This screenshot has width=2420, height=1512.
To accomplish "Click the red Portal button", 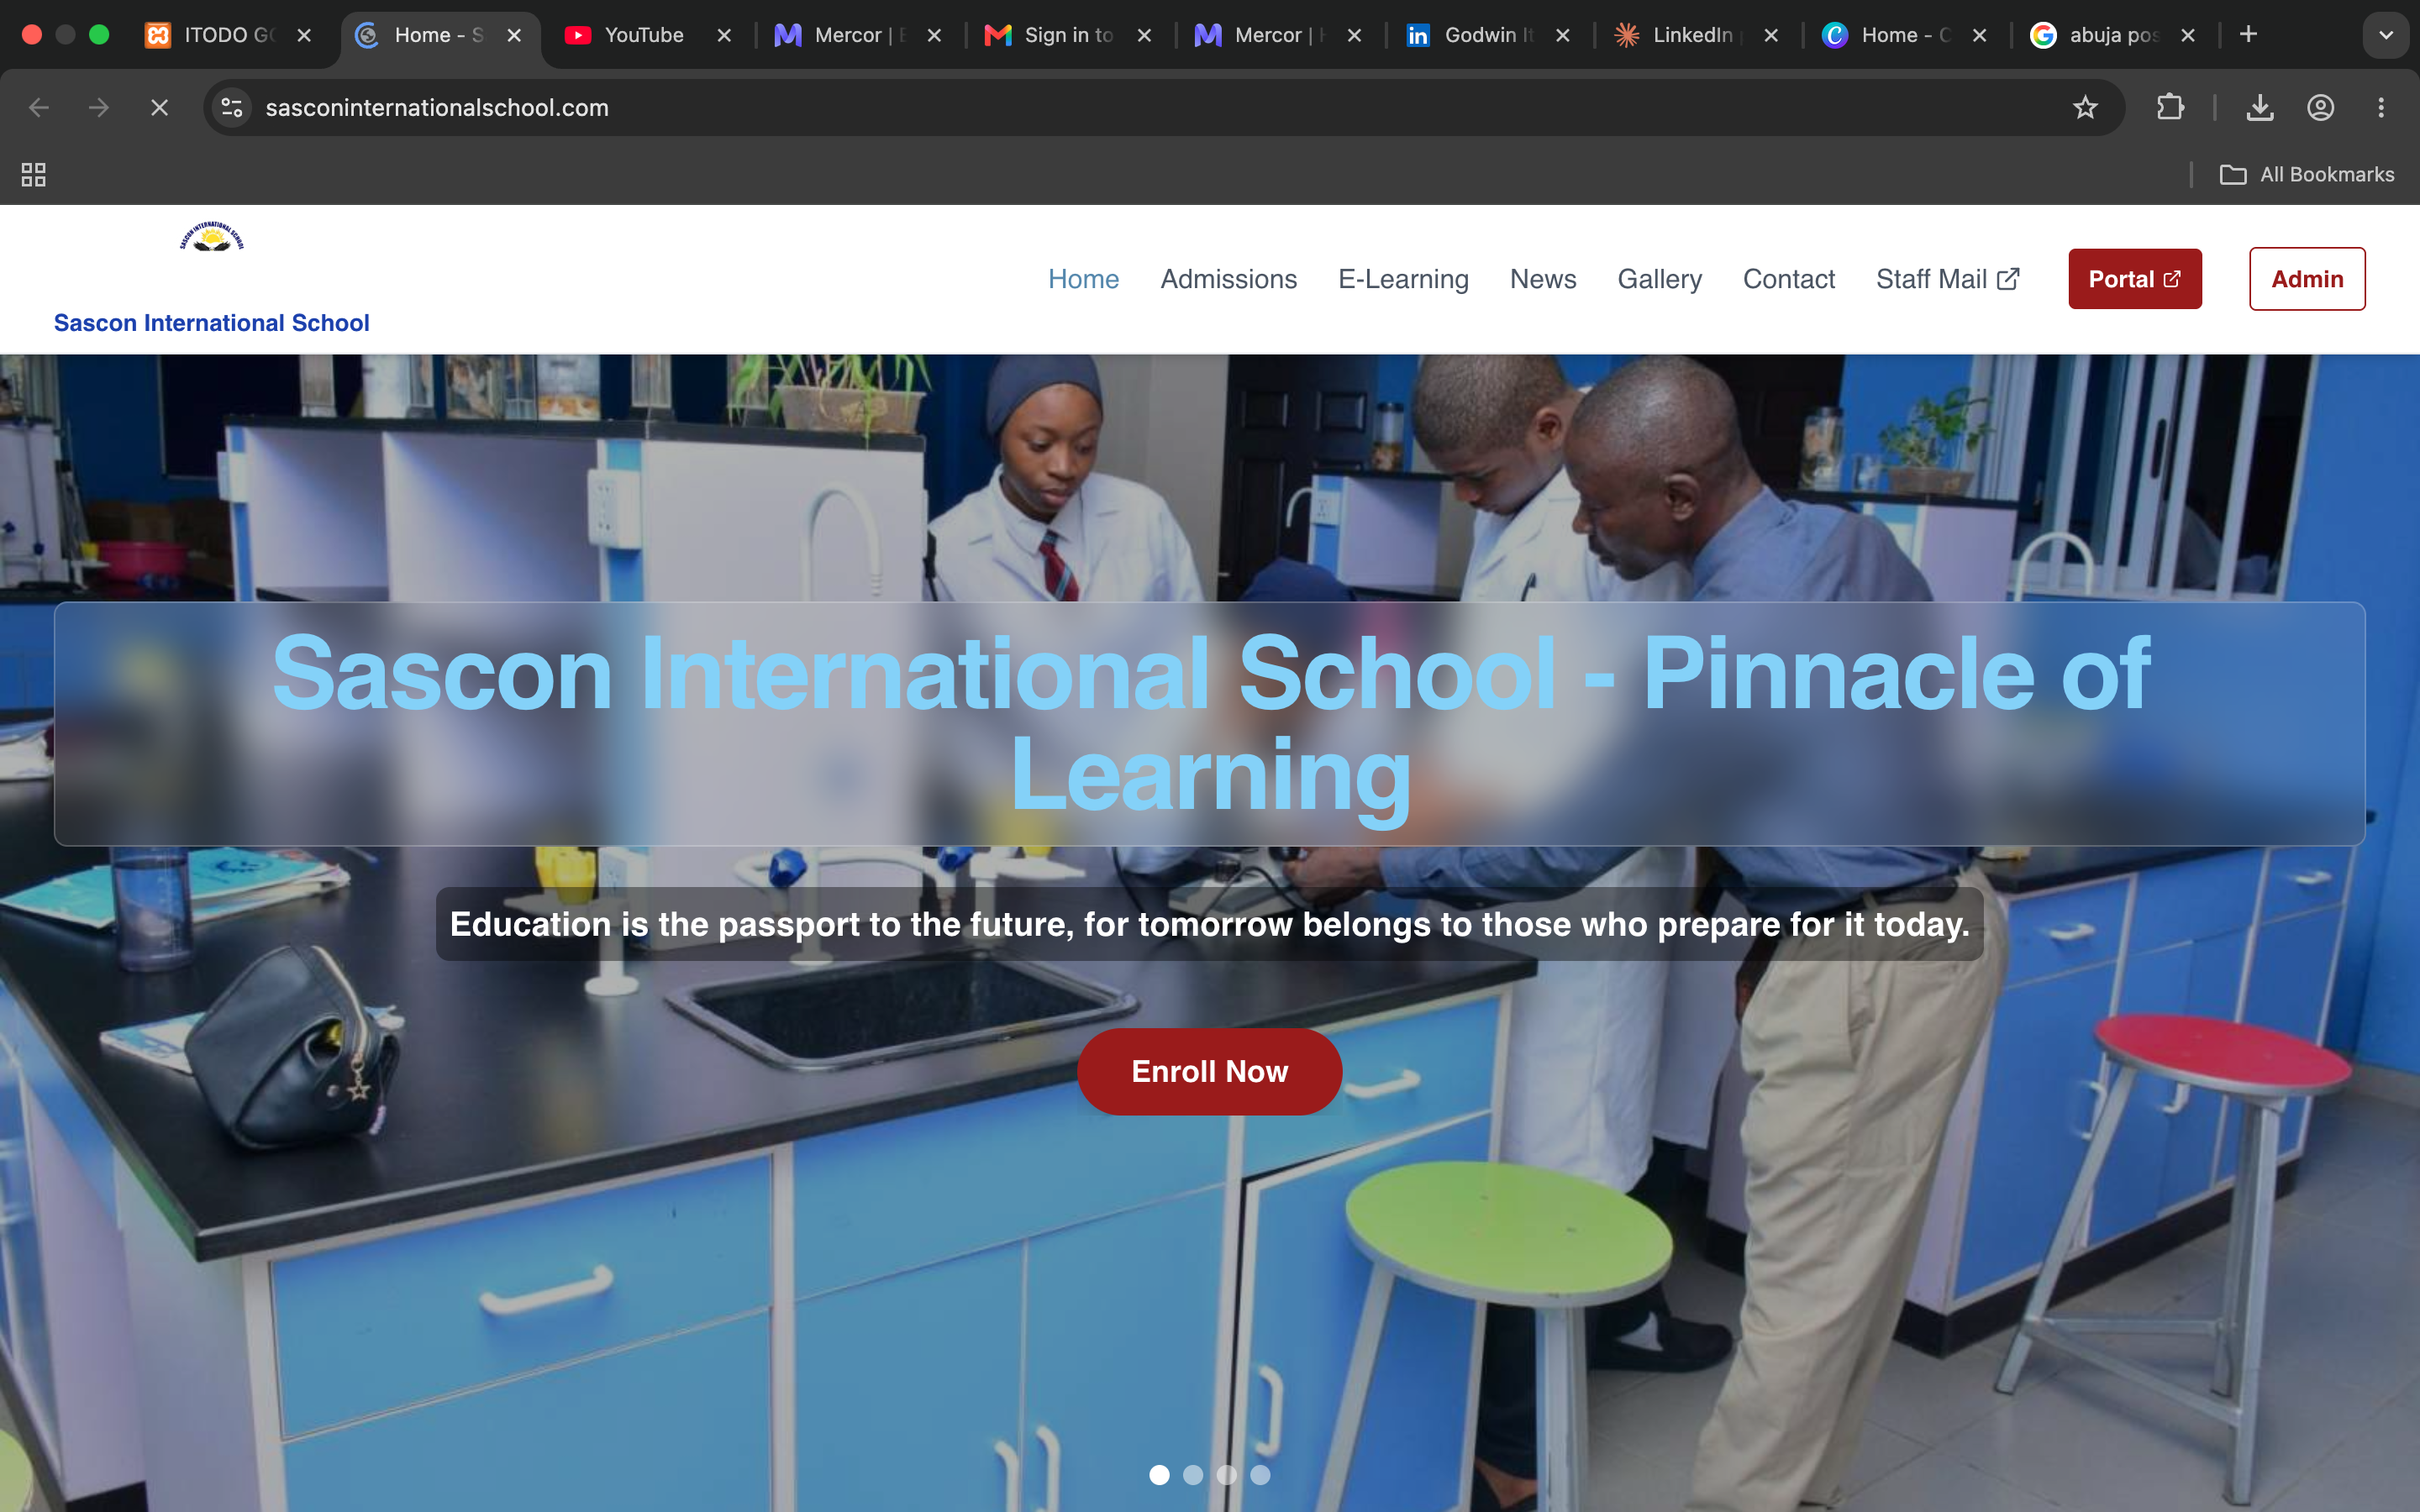I will (x=2135, y=279).
